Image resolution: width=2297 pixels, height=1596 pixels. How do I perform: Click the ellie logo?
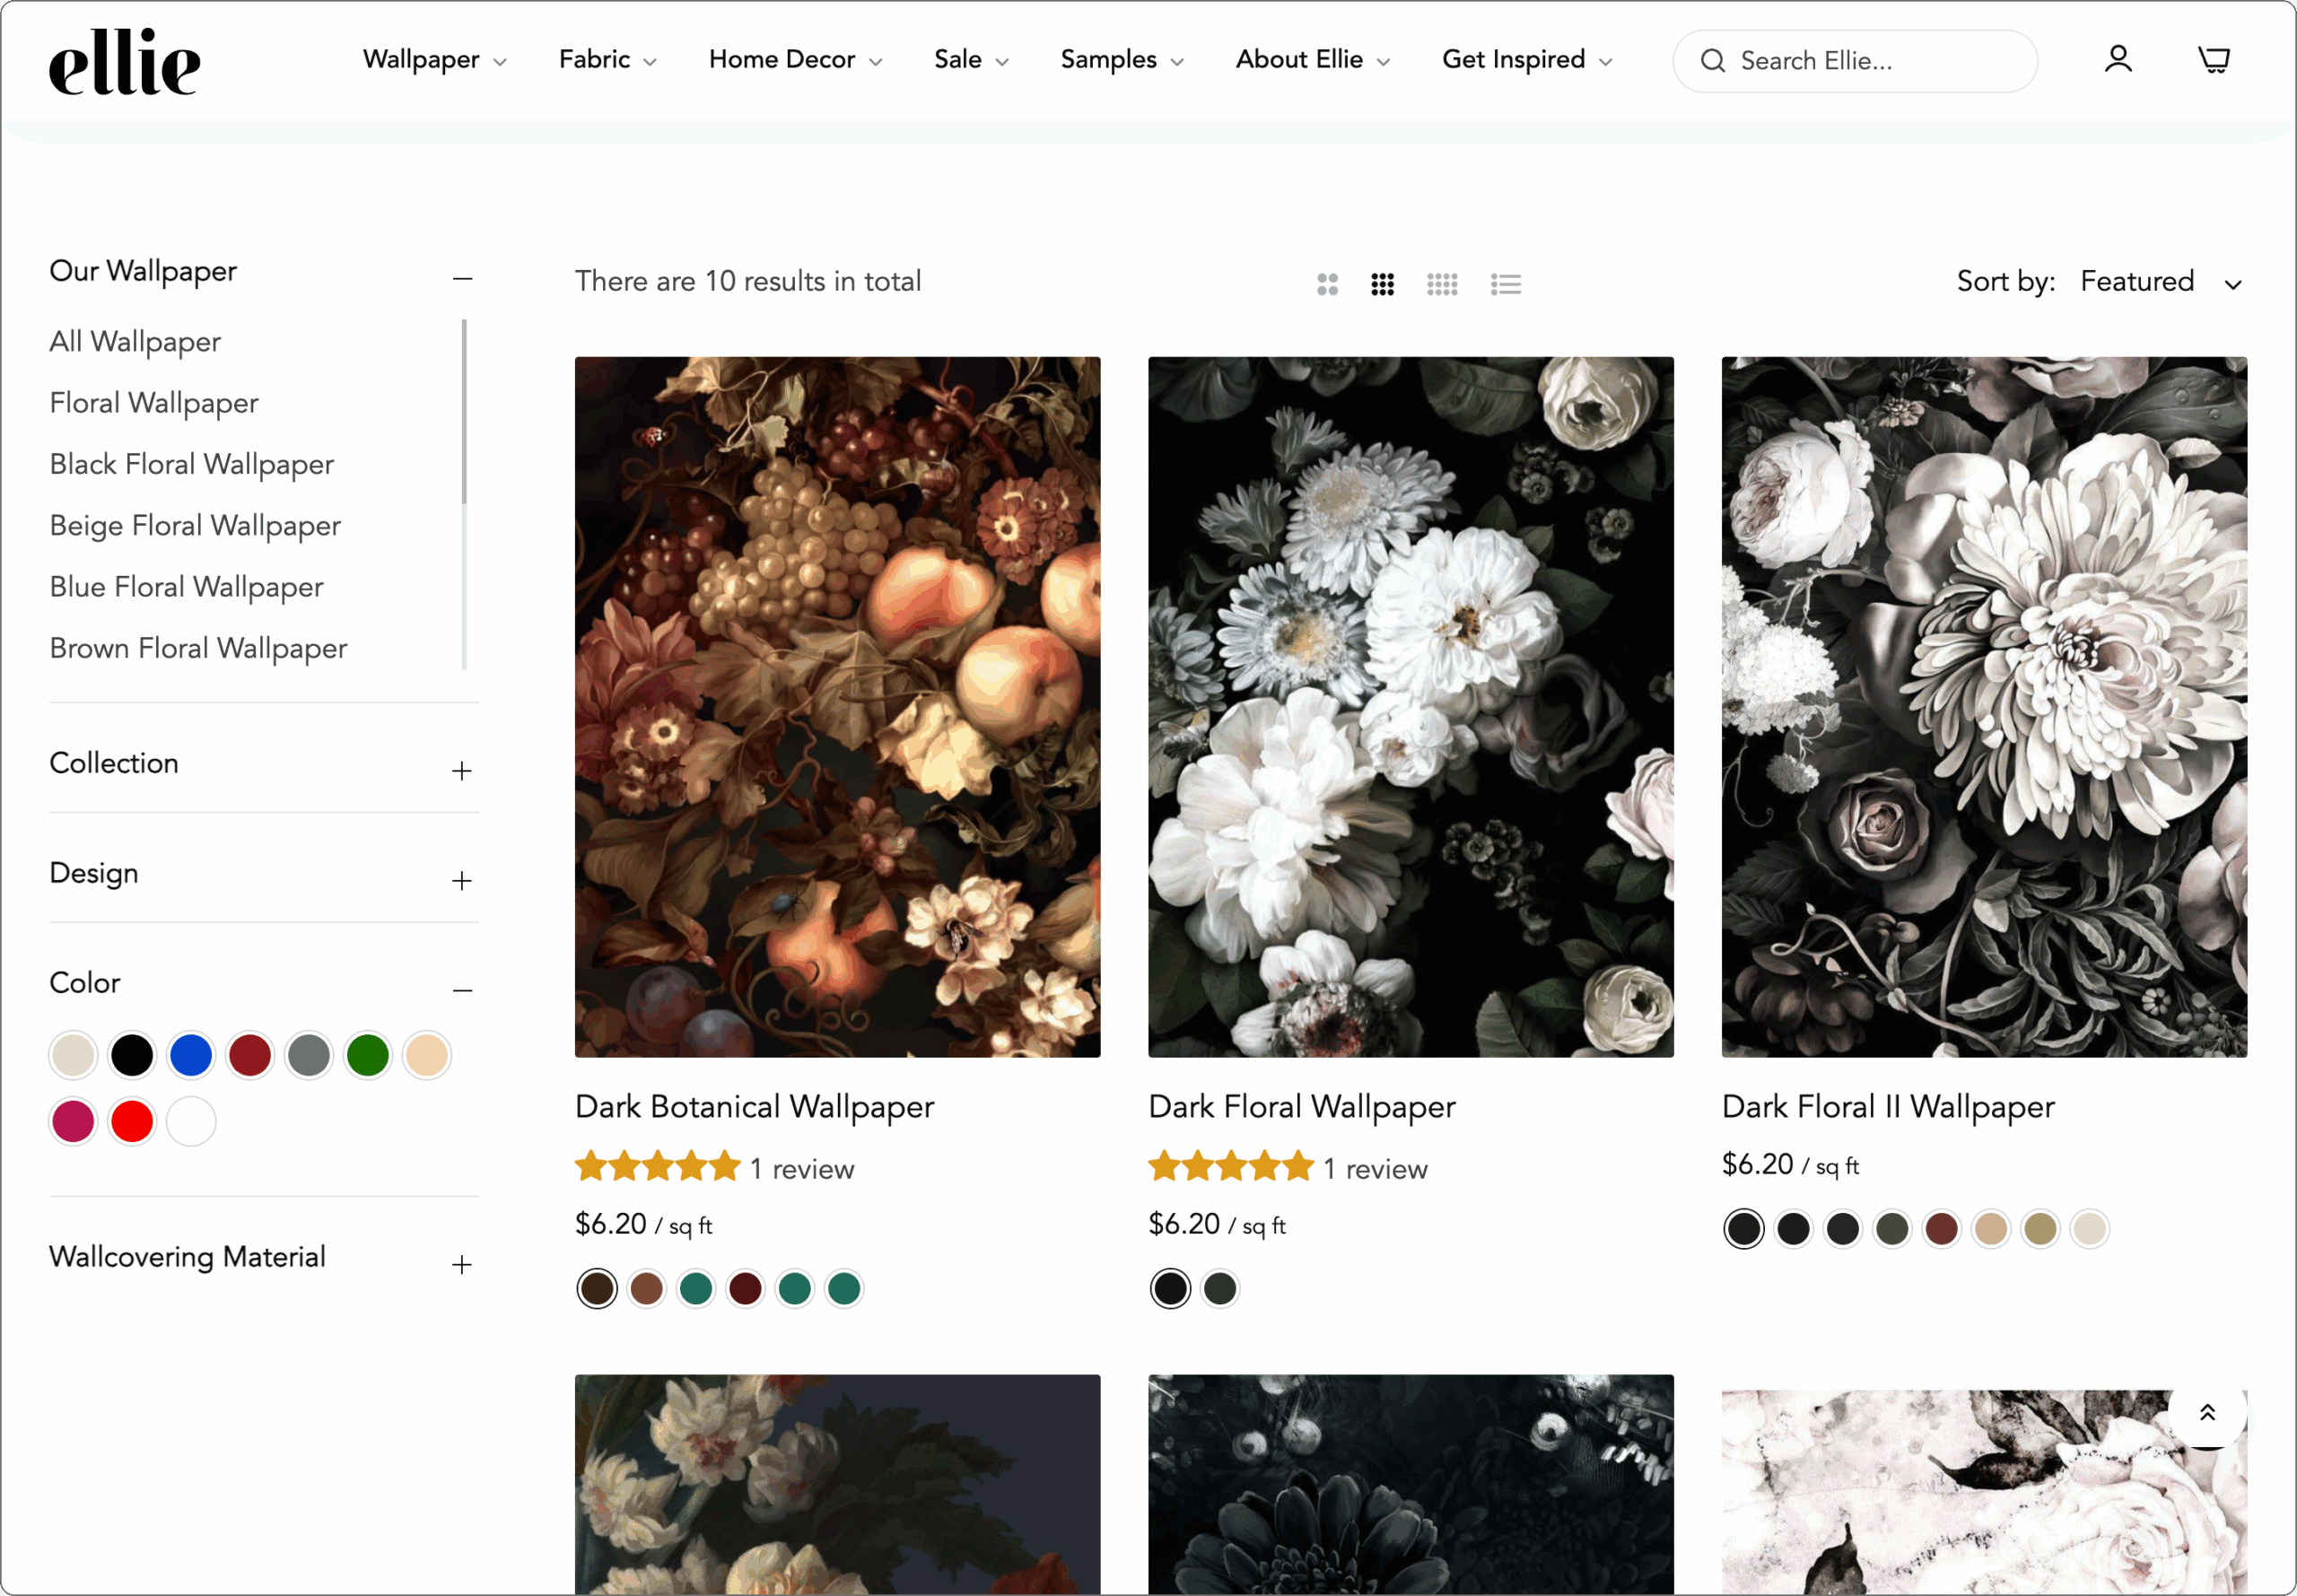coord(125,62)
